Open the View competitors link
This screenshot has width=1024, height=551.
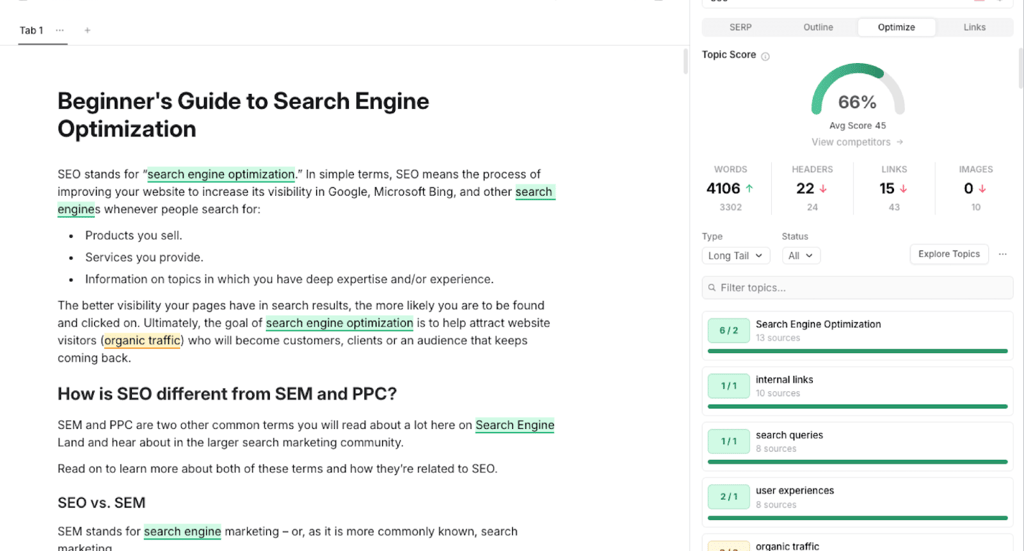pos(857,142)
